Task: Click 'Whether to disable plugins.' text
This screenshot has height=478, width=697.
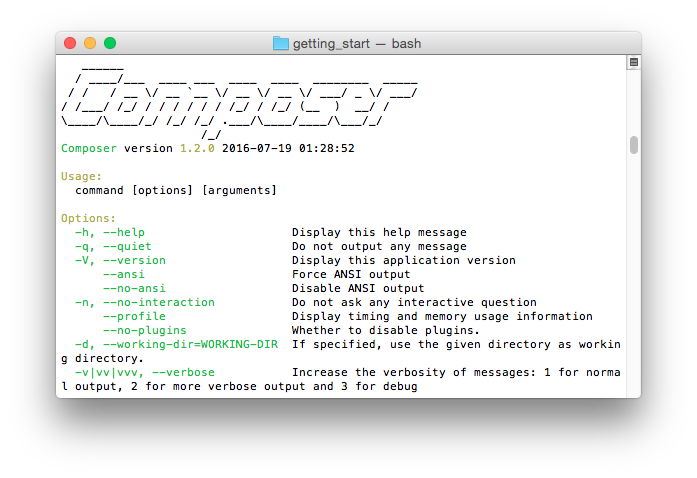Action: tap(386, 330)
